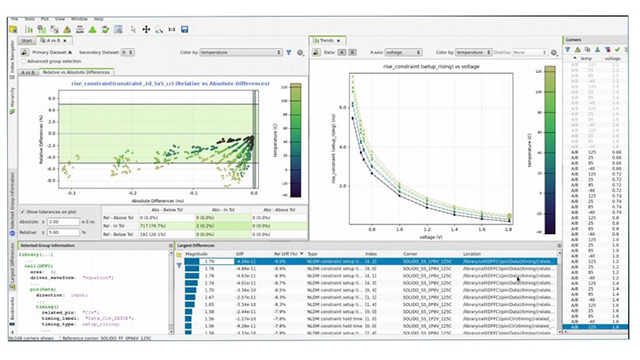Open the folder icon in main toolbar
The height and width of the screenshot is (360, 640).
click(13, 29)
